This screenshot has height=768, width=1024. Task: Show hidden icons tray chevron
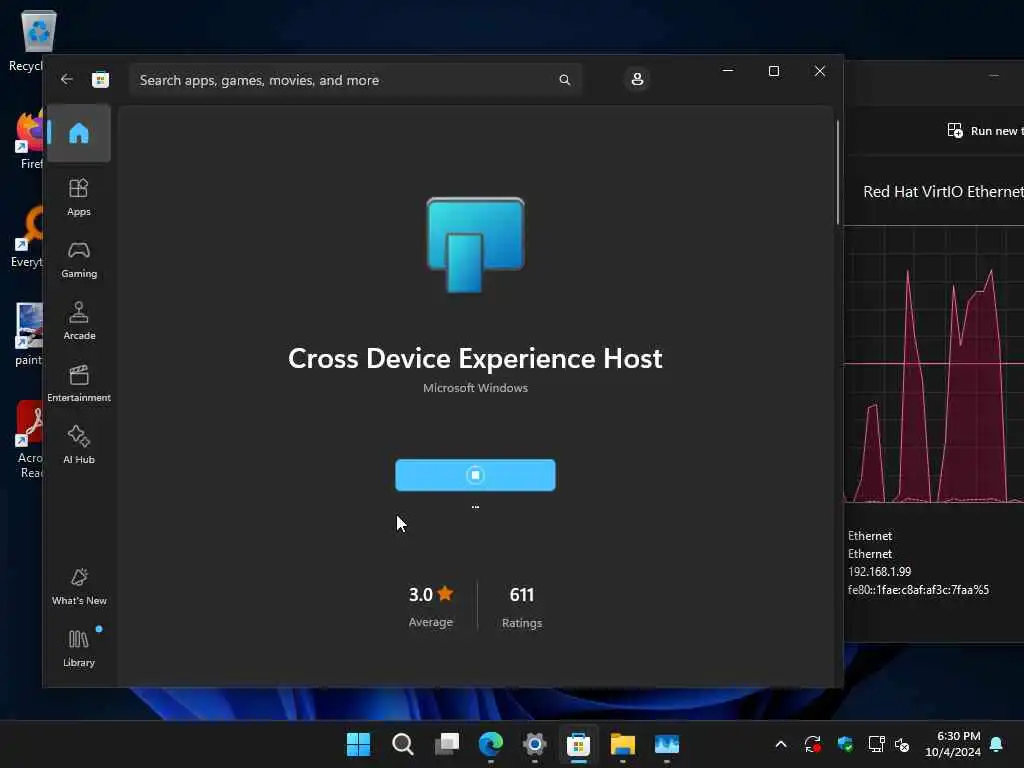click(781, 744)
